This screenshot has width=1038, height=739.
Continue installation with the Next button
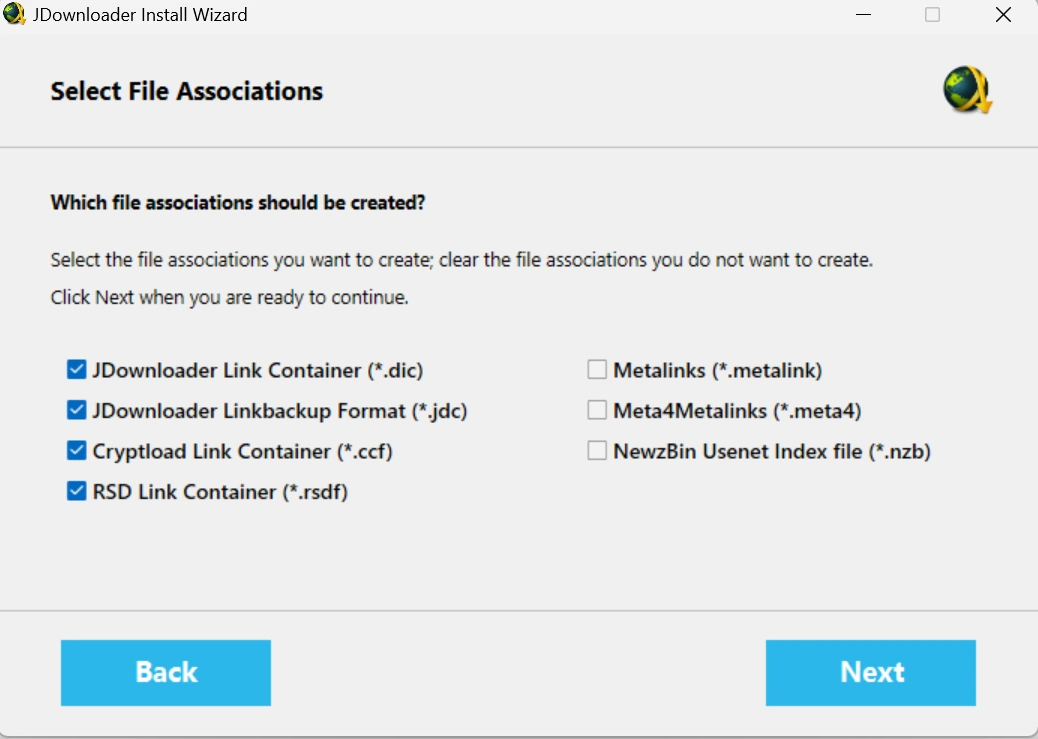[871, 672]
